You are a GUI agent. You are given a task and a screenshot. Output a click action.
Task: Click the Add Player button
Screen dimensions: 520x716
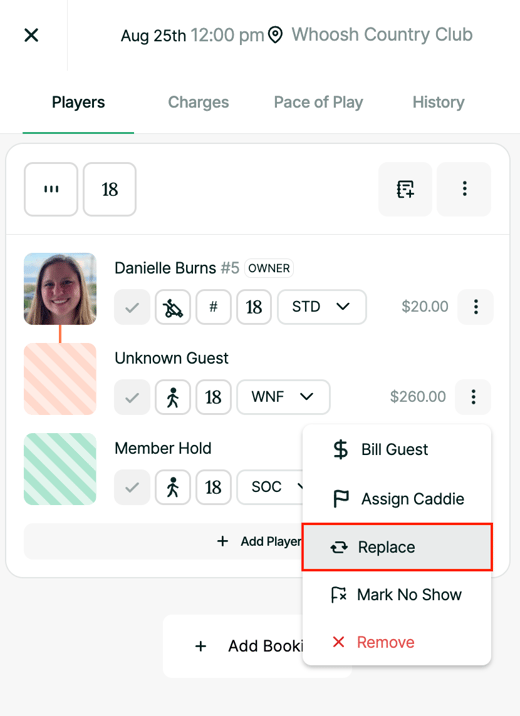pos(164,542)
